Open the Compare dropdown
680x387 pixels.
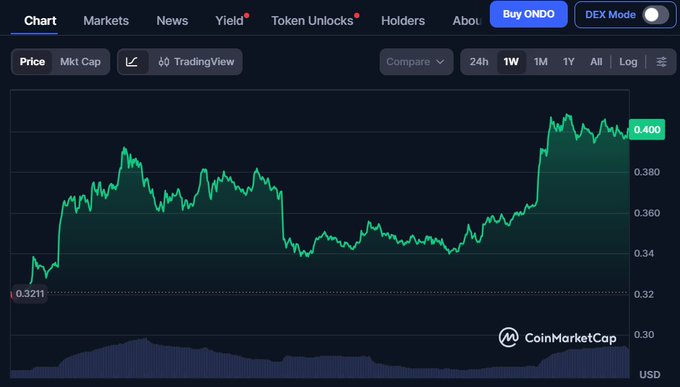click(x=416, y=62)
